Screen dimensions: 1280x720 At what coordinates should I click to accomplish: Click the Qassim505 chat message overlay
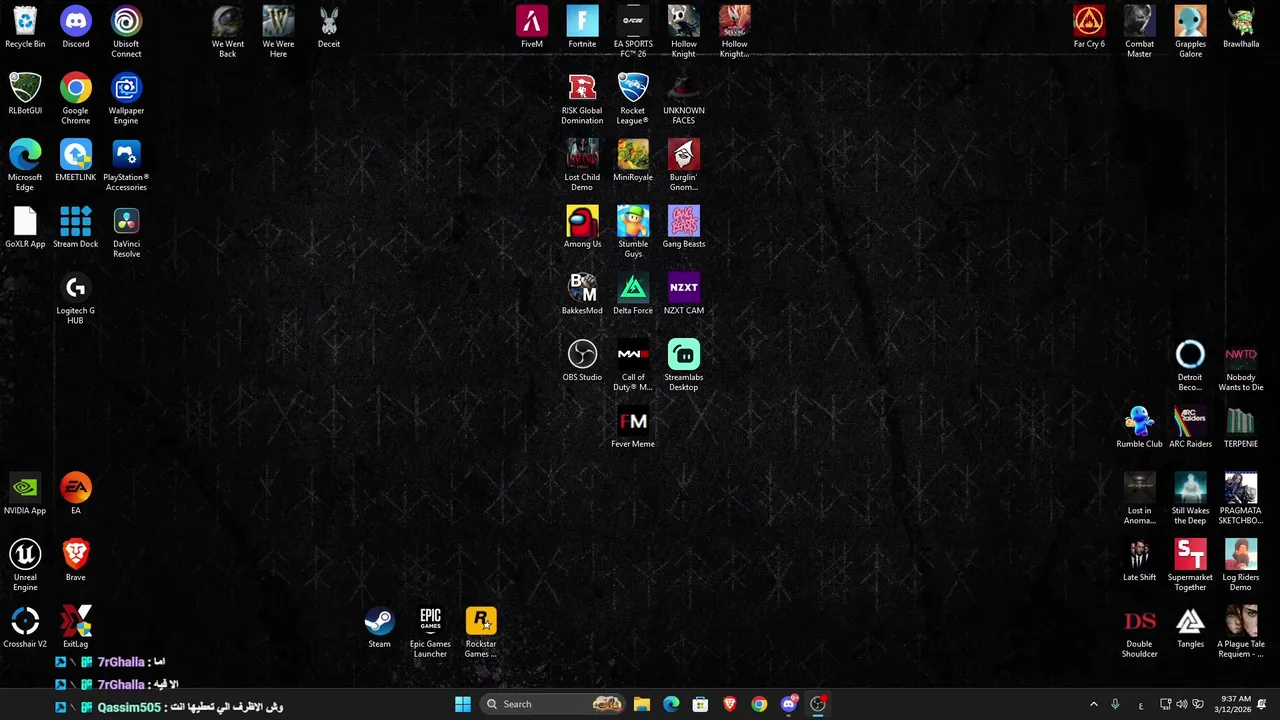pos(168,707)
